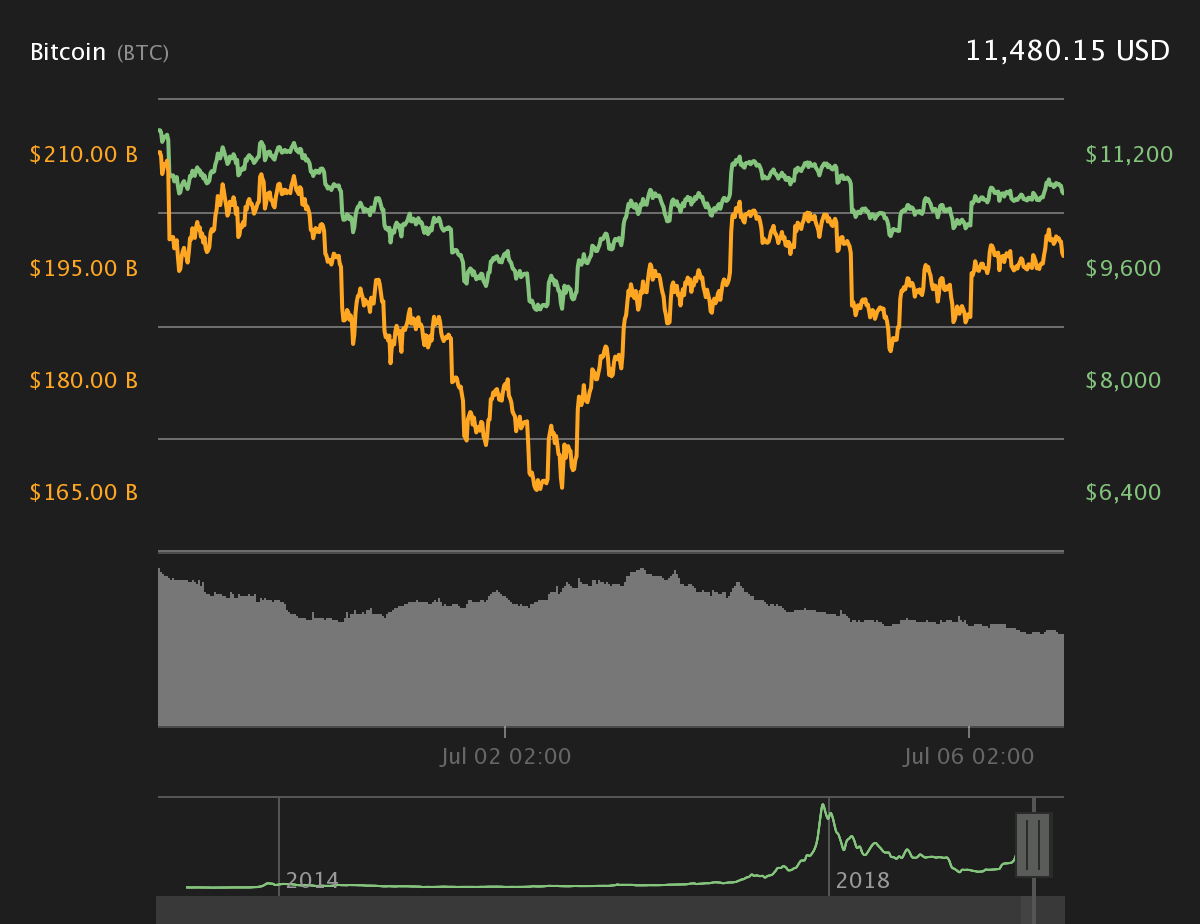Click the 2014 marker in the navigator

[312, 881]
